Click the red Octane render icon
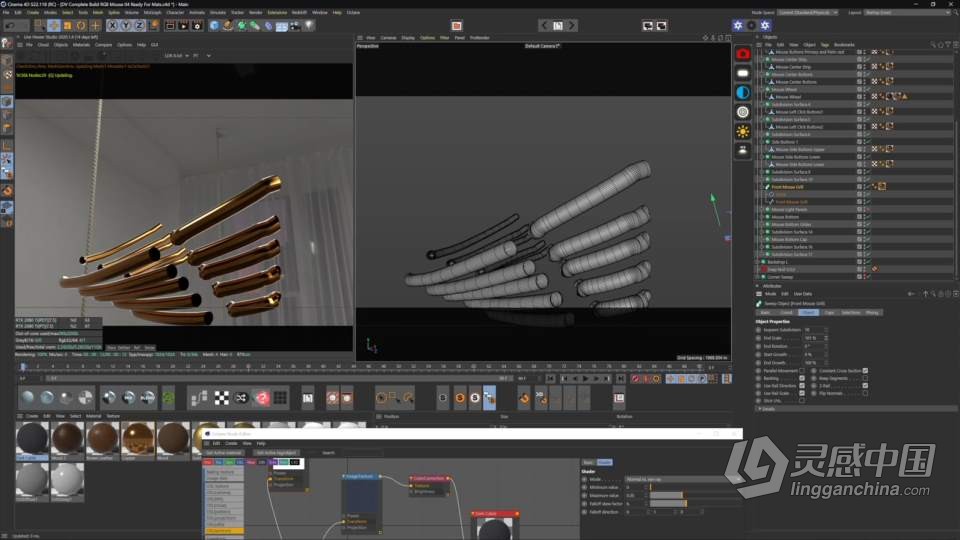Screen dimensions: 960x540 coord(743,54)
